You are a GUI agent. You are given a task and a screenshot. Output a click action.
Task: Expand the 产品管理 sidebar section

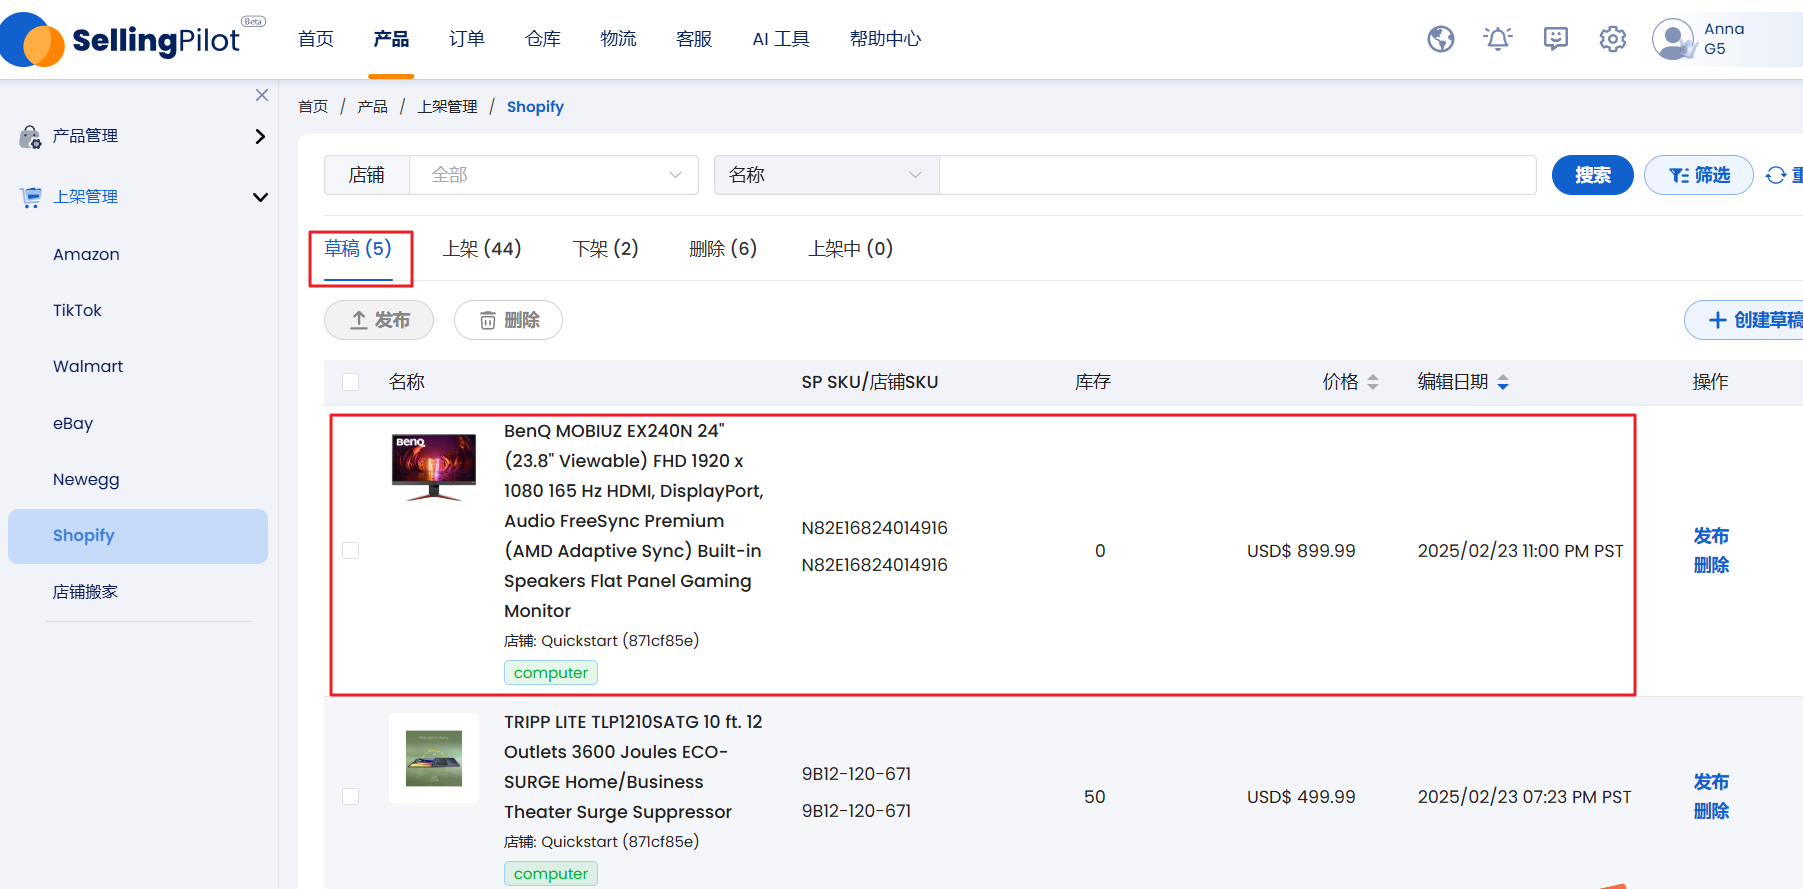pos(260,136)
